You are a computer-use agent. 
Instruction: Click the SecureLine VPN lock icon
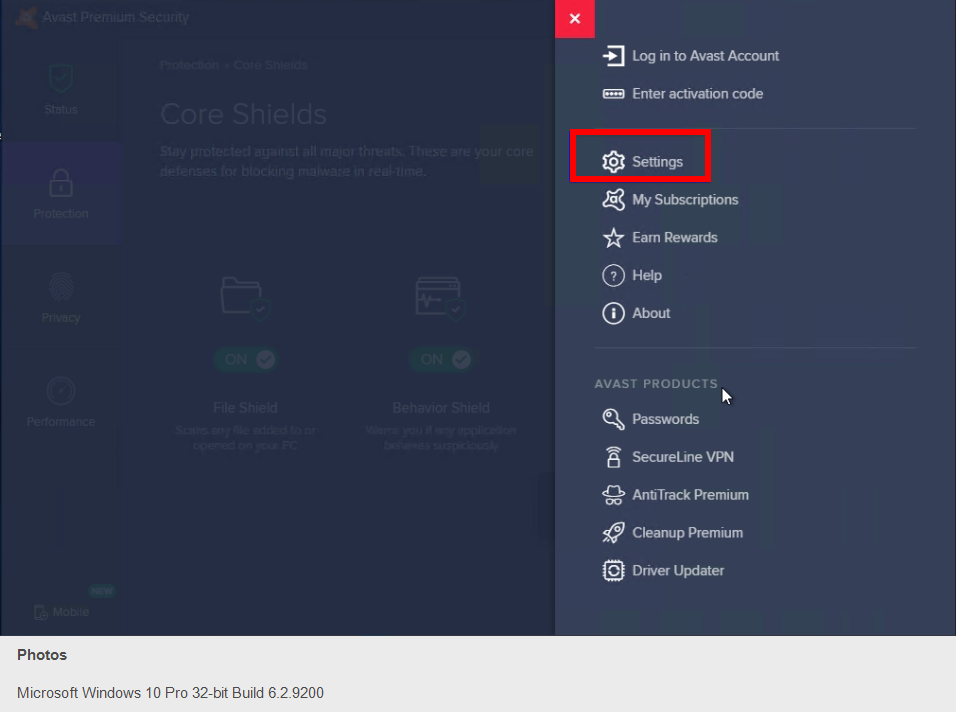[x=613, y=457]
